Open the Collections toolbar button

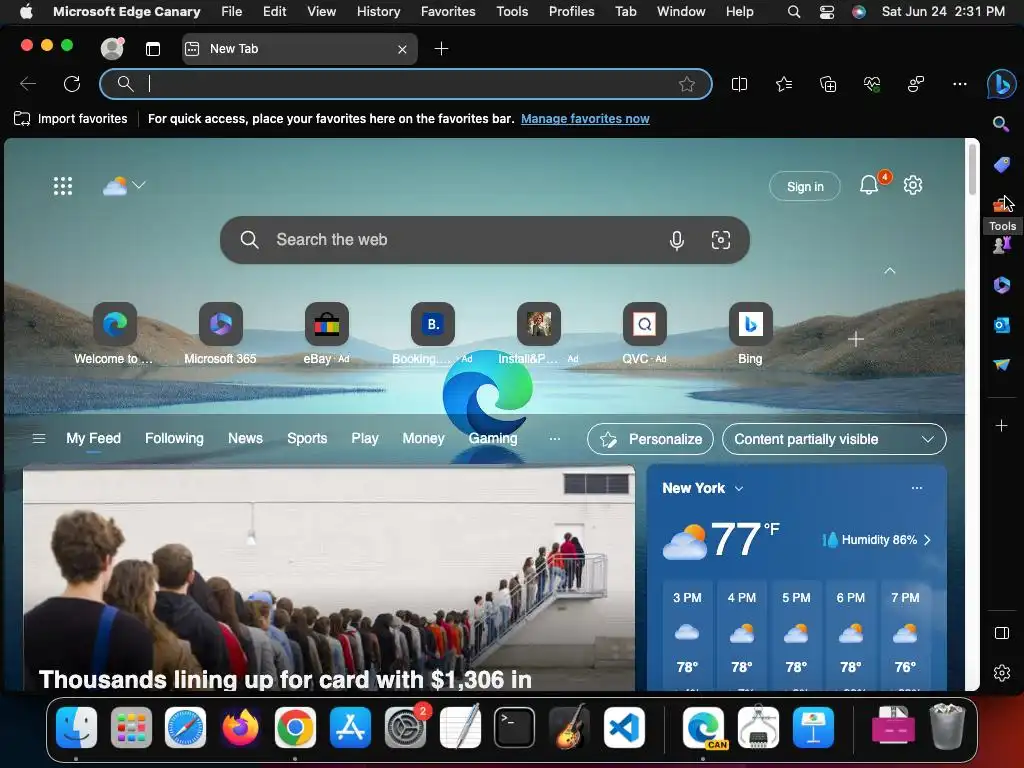[827, 84]
